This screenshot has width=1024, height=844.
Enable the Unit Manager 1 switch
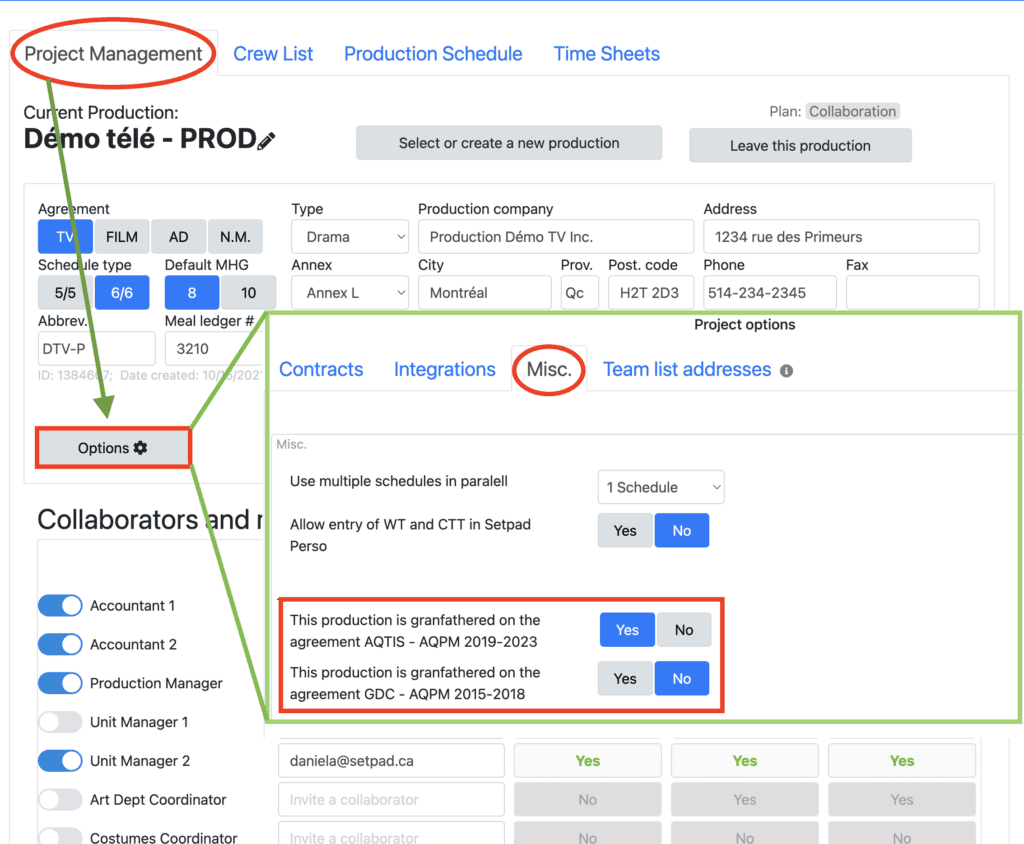click(60, 722)
